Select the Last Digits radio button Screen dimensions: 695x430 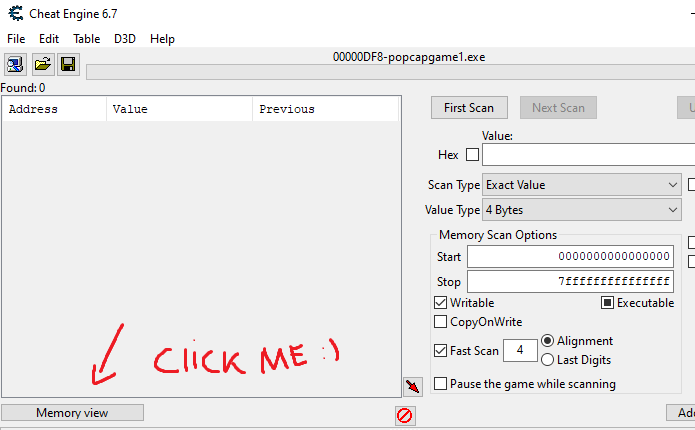click(547, 360)
